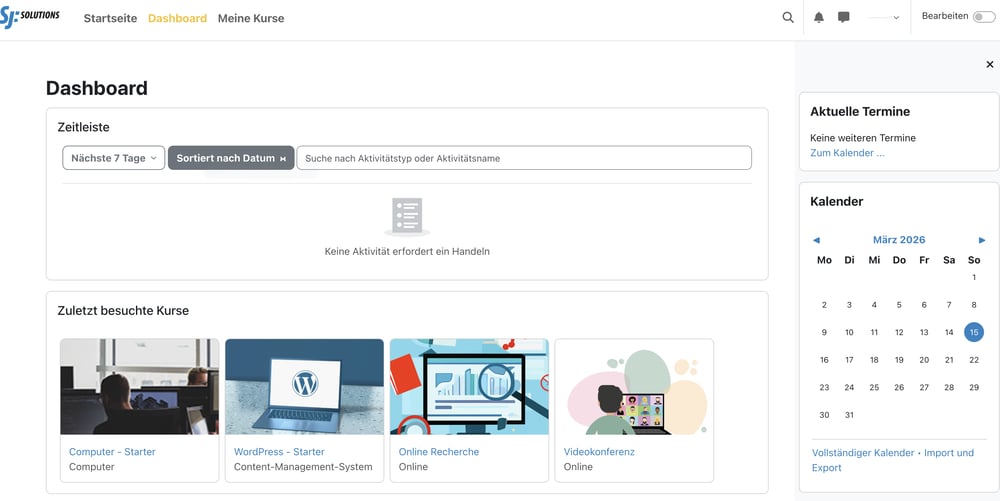Click the Computer - Starter course thumbnail
The height and width of the screenshot is (501, 1000).
[x=140, y=387]
